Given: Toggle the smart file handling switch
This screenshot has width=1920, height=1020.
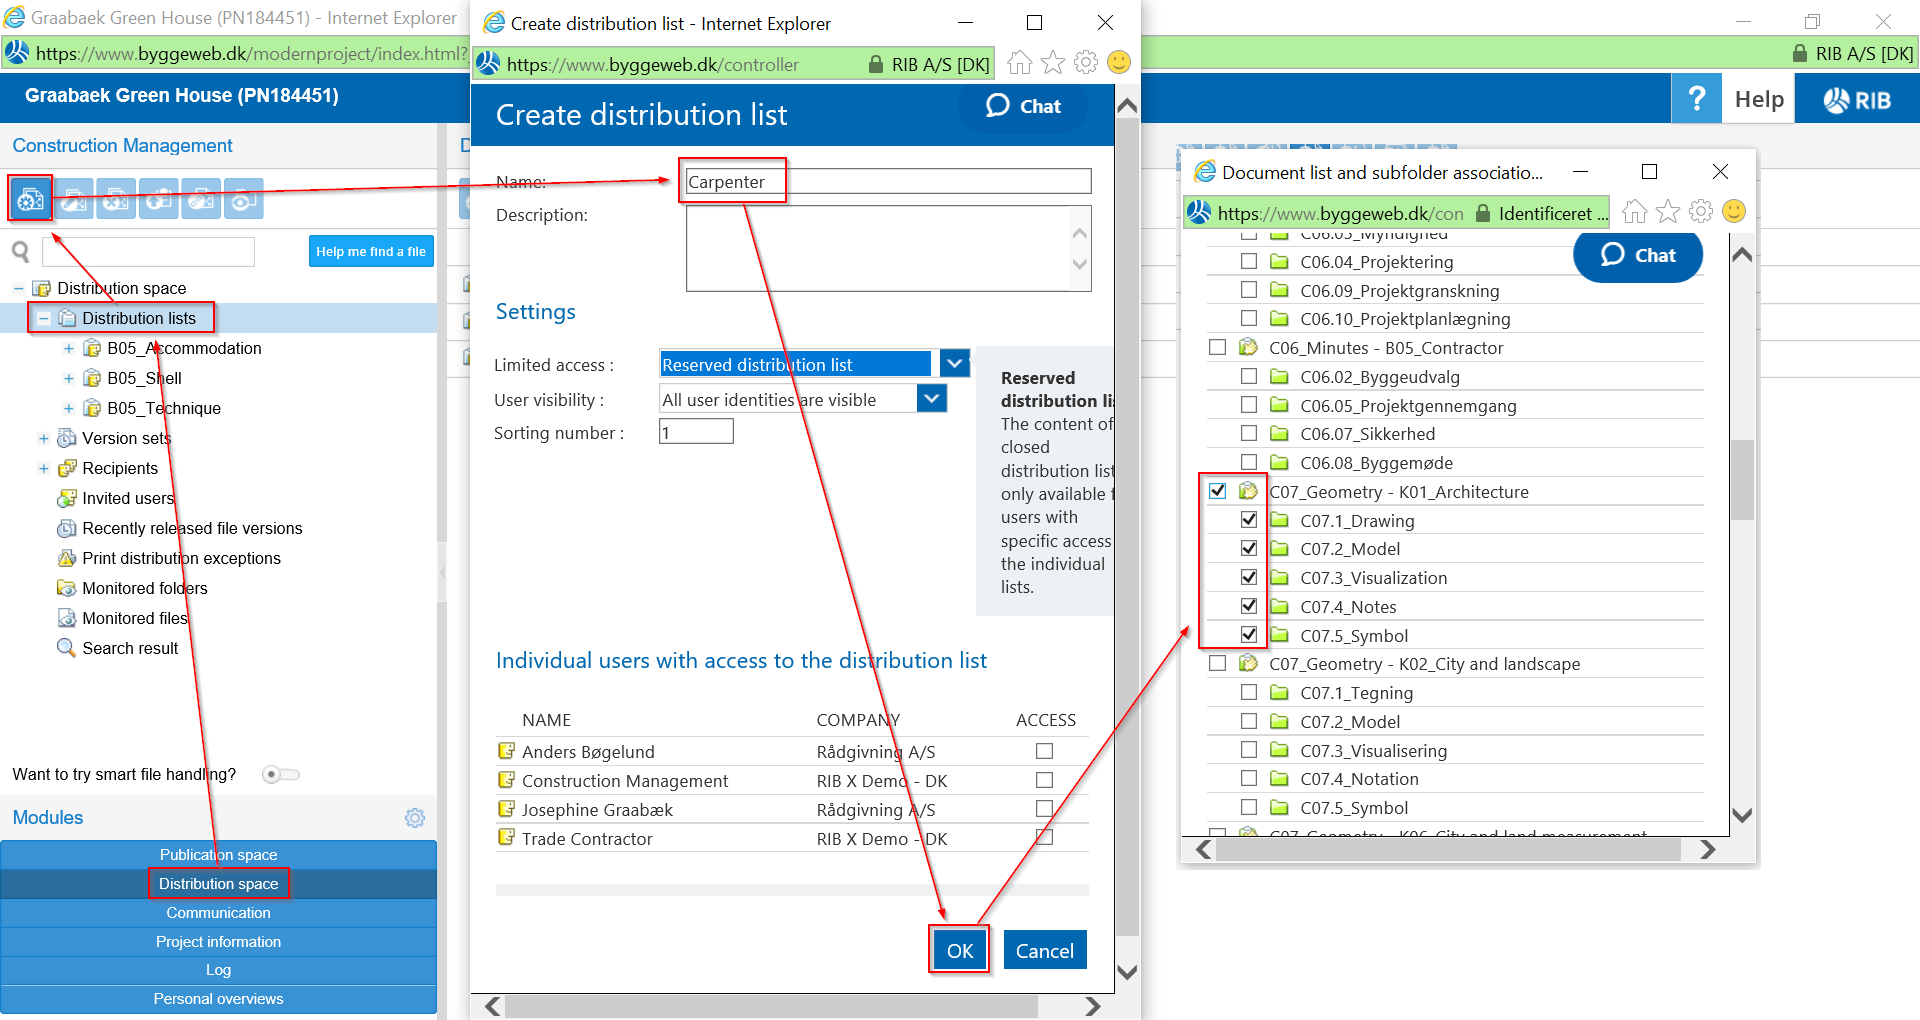Looking at the screenshot, I should pos(280,774).
